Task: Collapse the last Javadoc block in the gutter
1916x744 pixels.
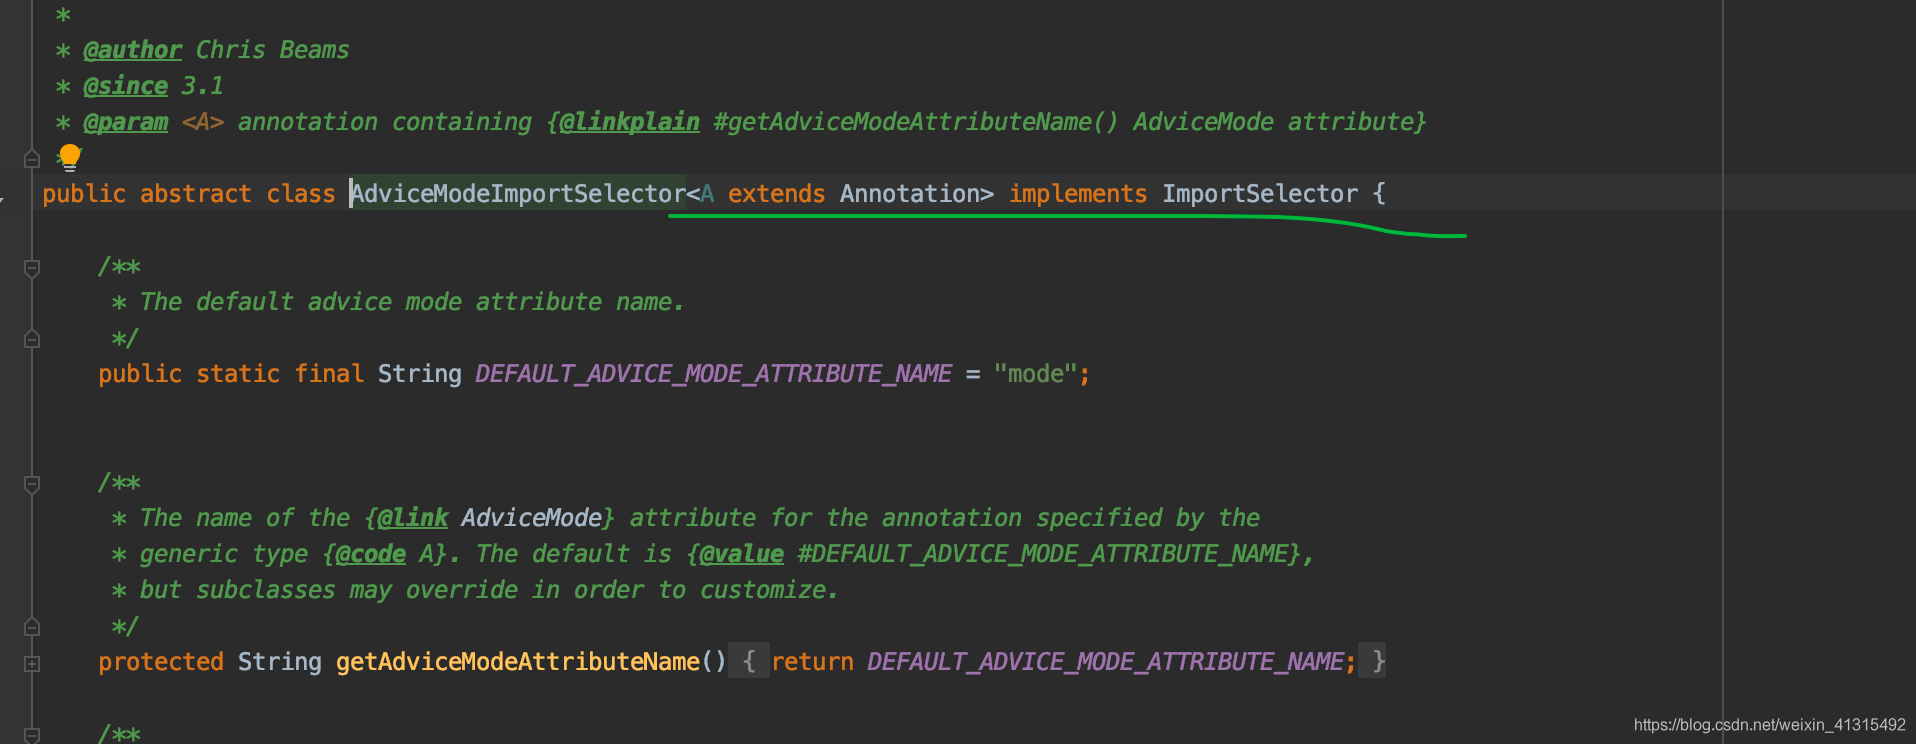Action: click(32, 735)
